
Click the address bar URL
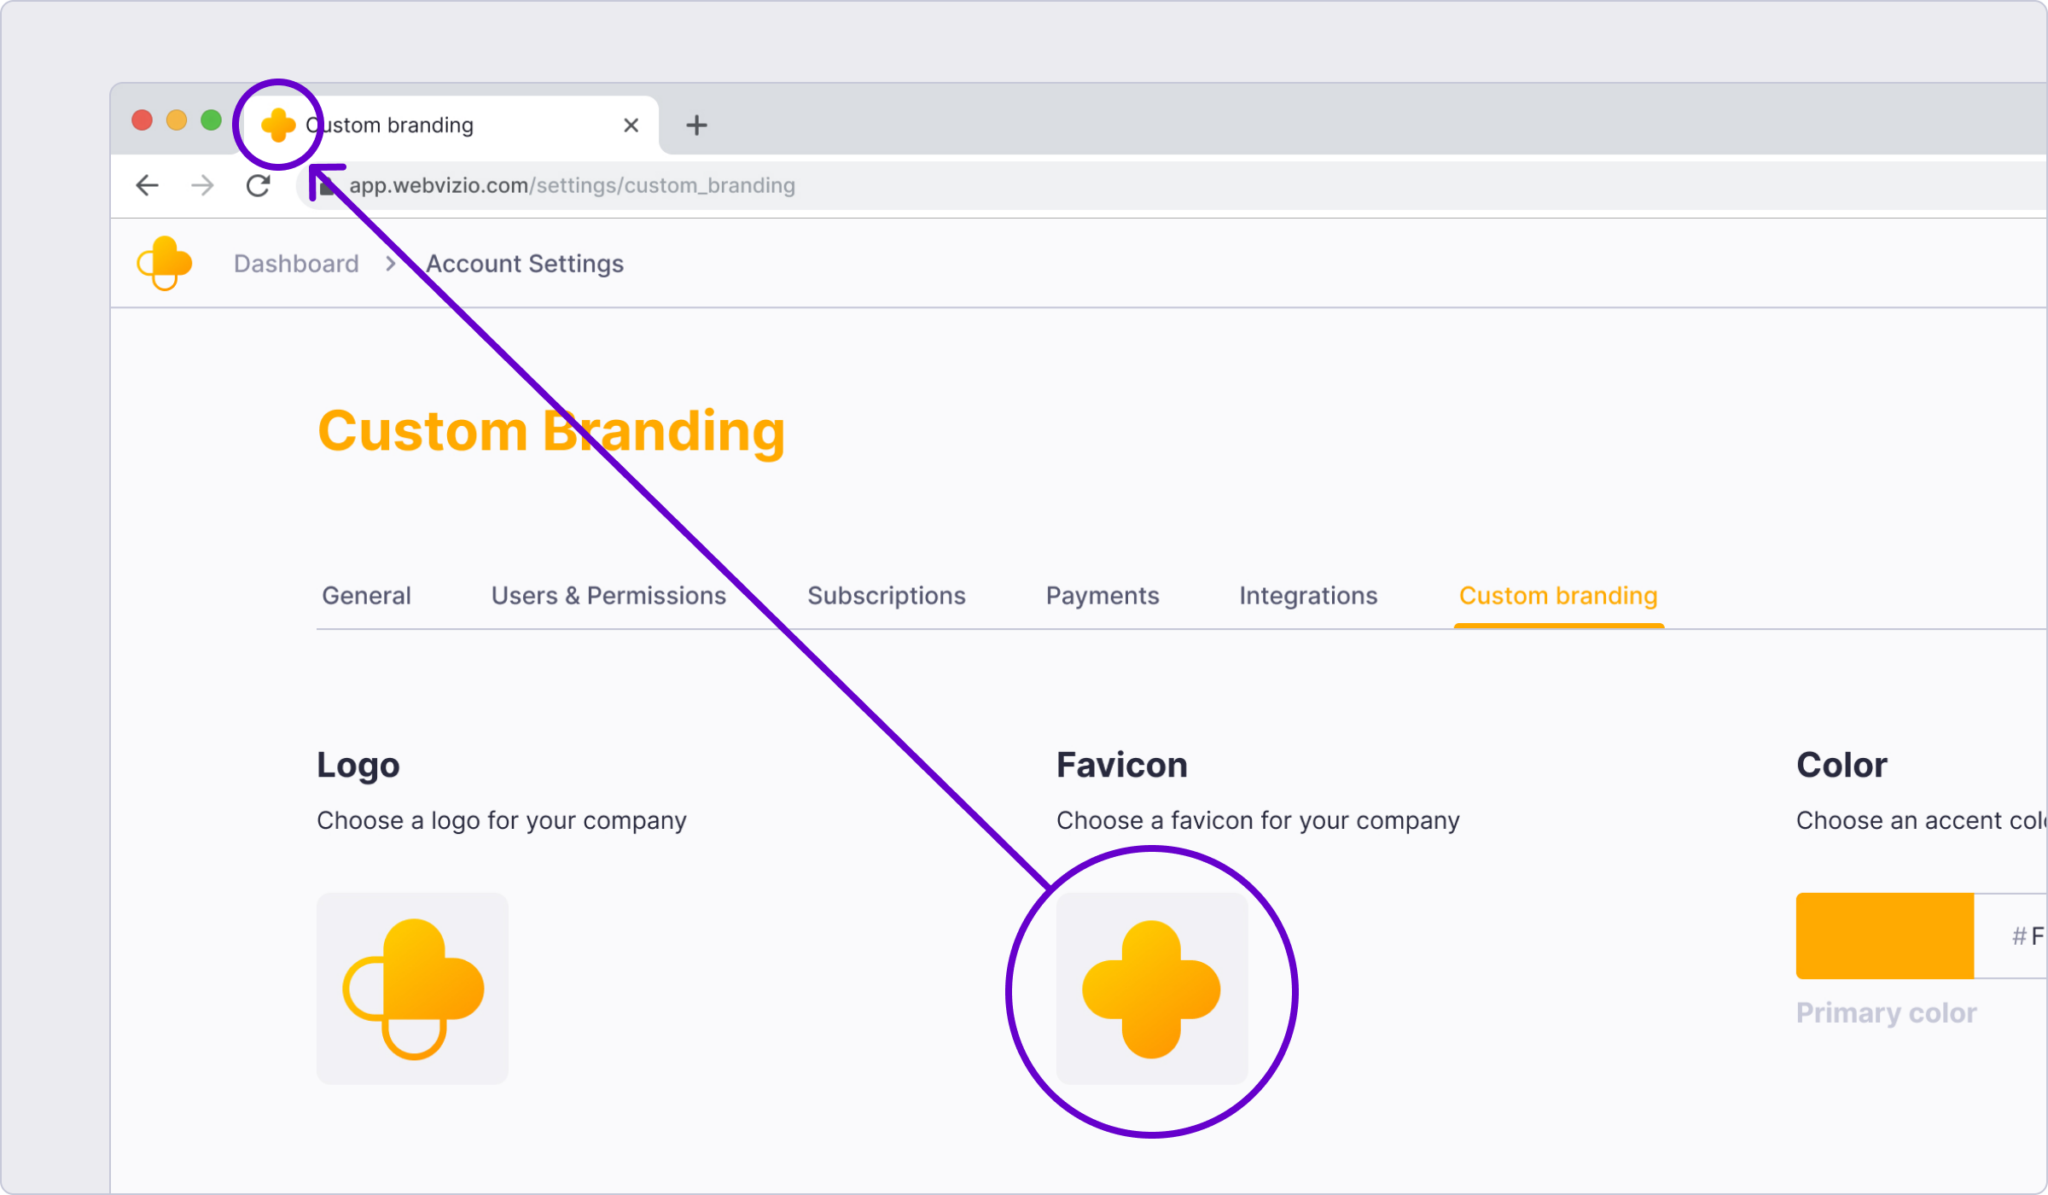click(572, 185)
